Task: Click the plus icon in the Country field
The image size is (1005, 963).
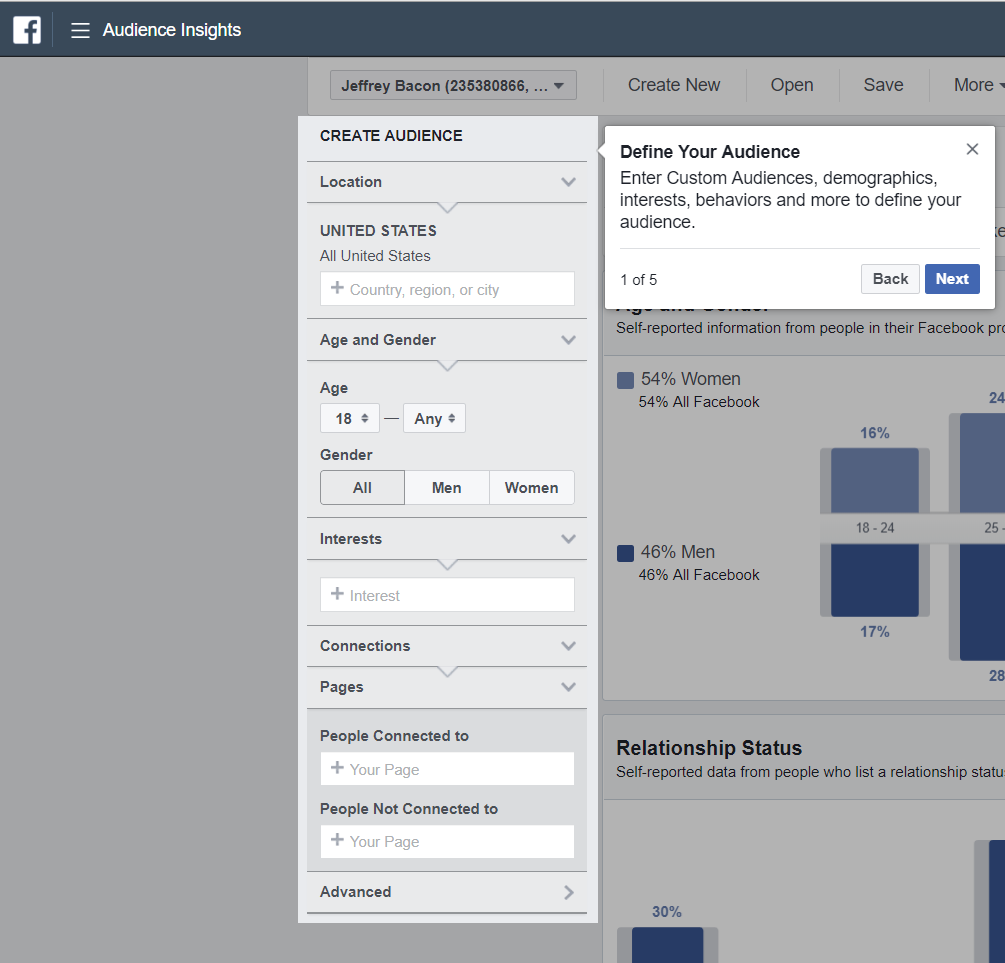Action: tap(337, 288)
